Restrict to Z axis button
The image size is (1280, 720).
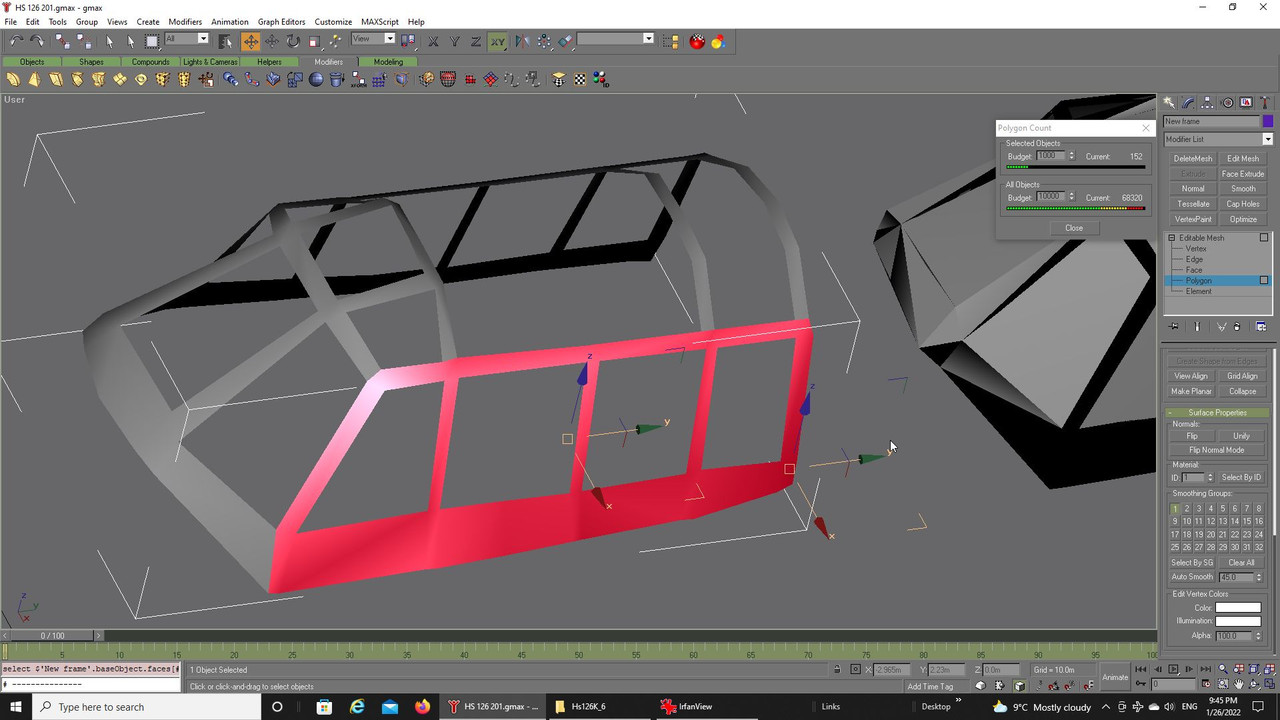coord(475,41)
